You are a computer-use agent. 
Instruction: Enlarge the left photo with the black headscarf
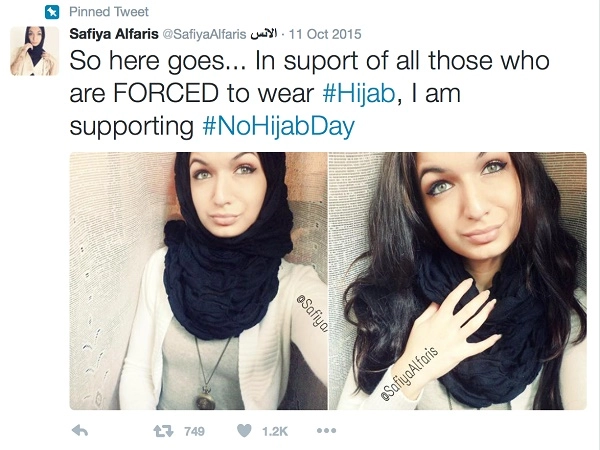coord(198,281)
